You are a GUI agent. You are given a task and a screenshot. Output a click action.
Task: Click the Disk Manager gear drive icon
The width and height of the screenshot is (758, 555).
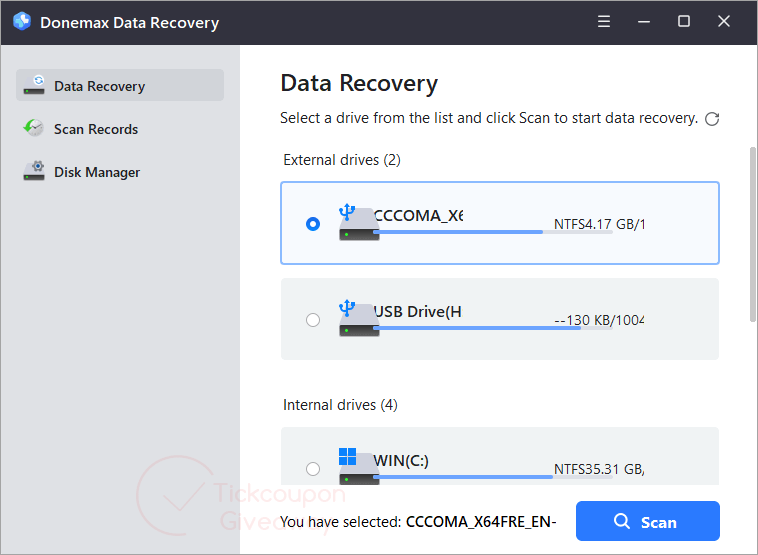tap(34, 171)
